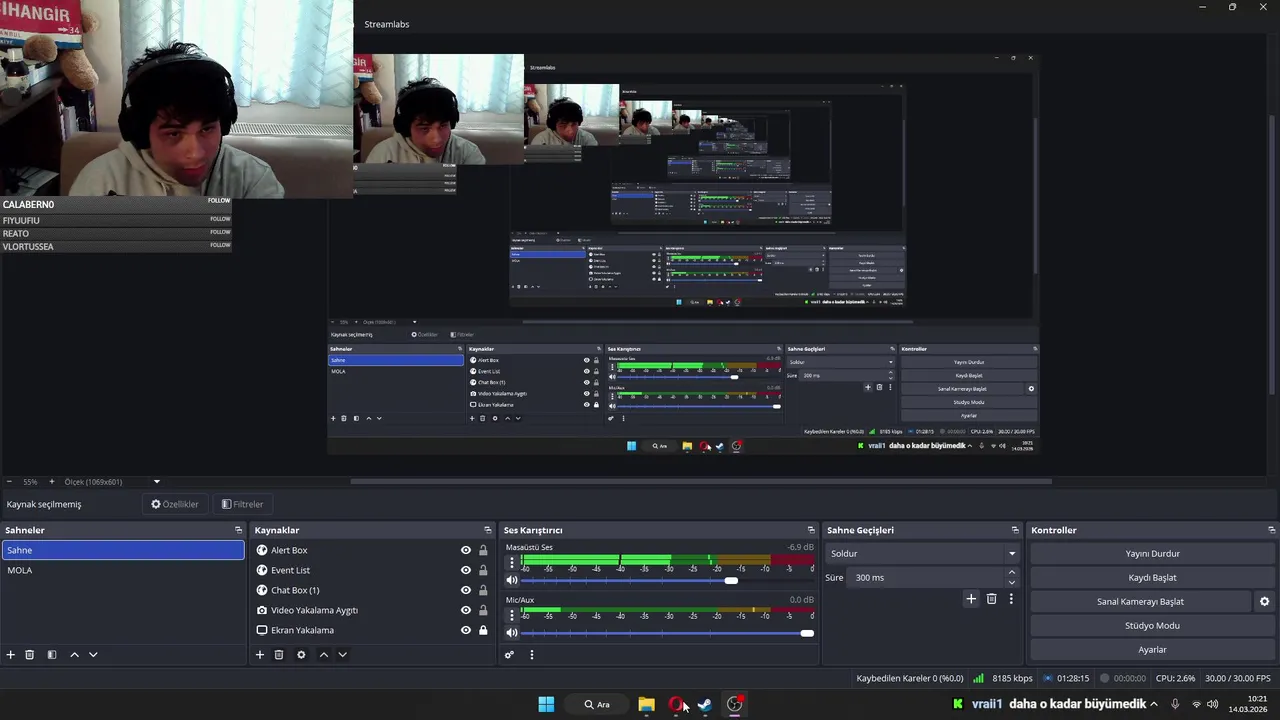The image size is (1280, 720).
Task: Select Video Yakalama Aygıtı source row
Action: click(373, 610)
